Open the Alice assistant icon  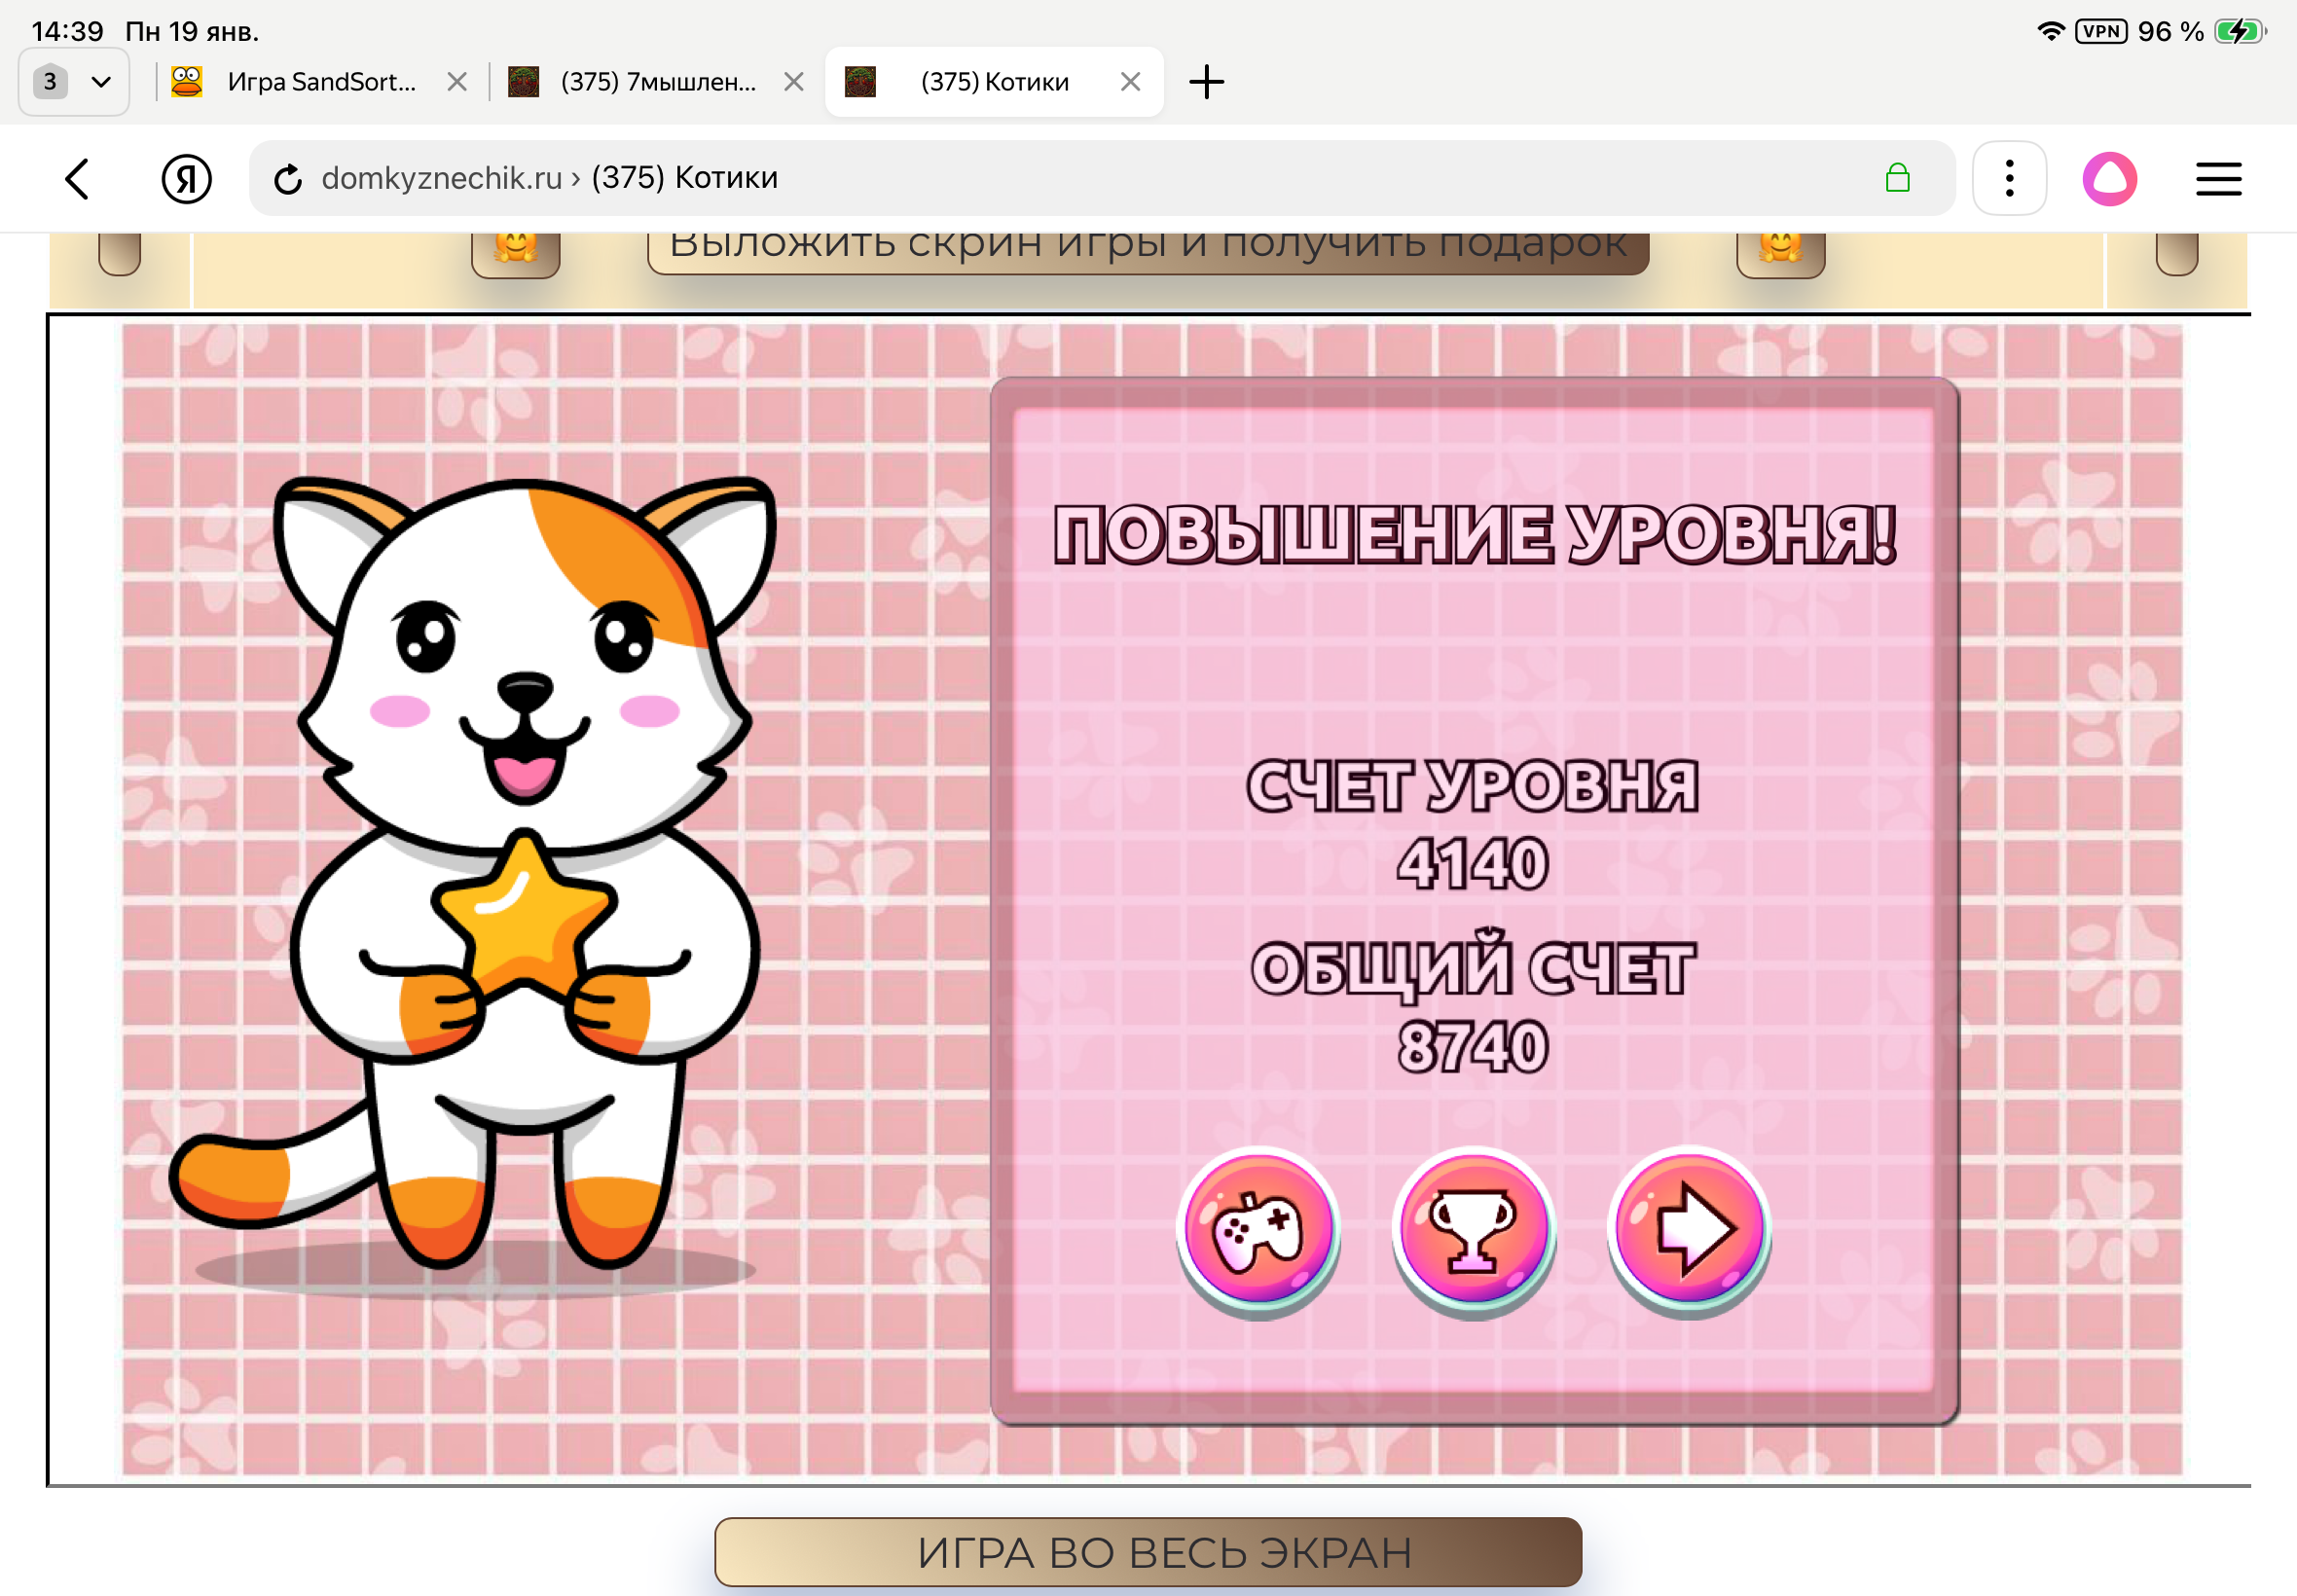2109,179
